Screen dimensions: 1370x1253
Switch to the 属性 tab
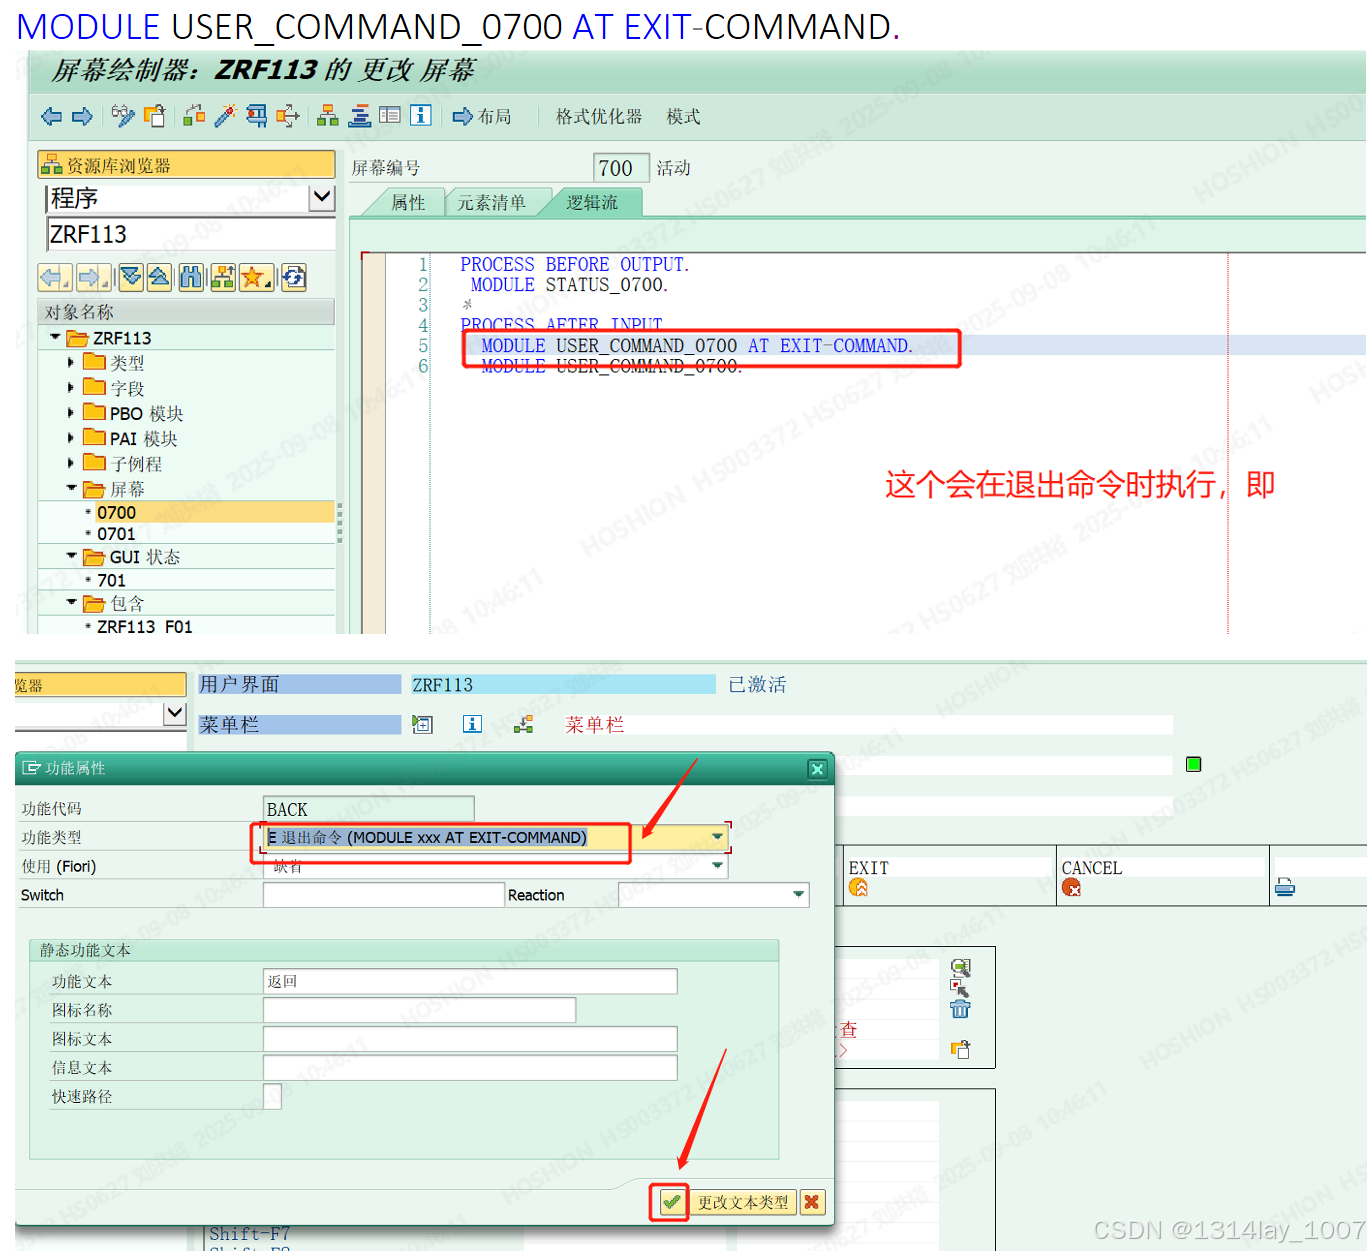pyautogui.click(x=408, y=202)
